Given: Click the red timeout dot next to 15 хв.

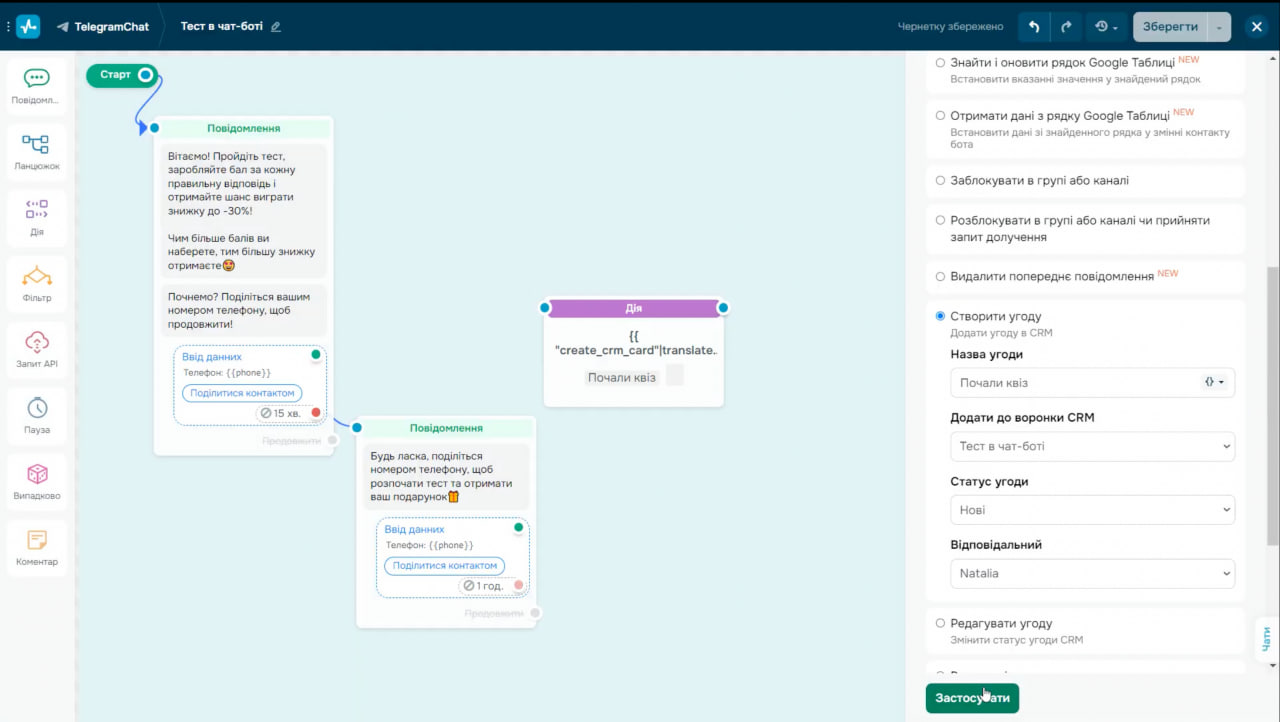Looking at the screenshot, I should coord(316,413).
